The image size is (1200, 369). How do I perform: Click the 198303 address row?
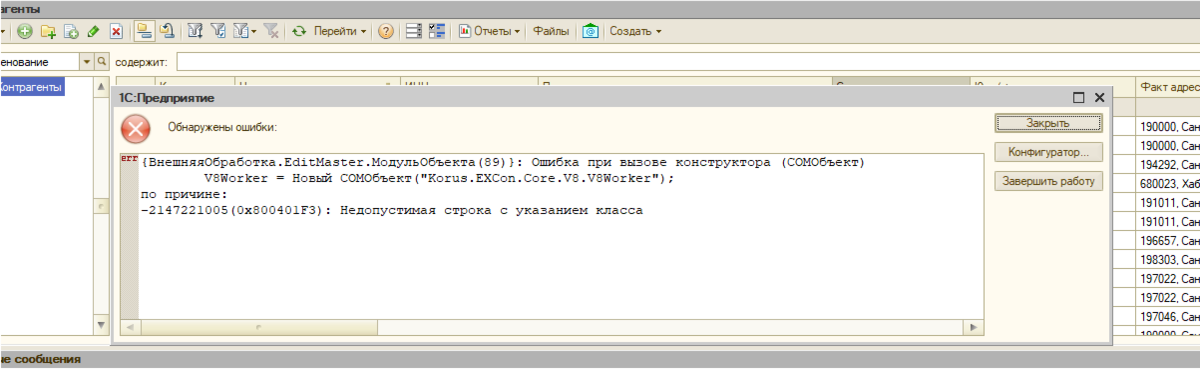coord(1167,260)
